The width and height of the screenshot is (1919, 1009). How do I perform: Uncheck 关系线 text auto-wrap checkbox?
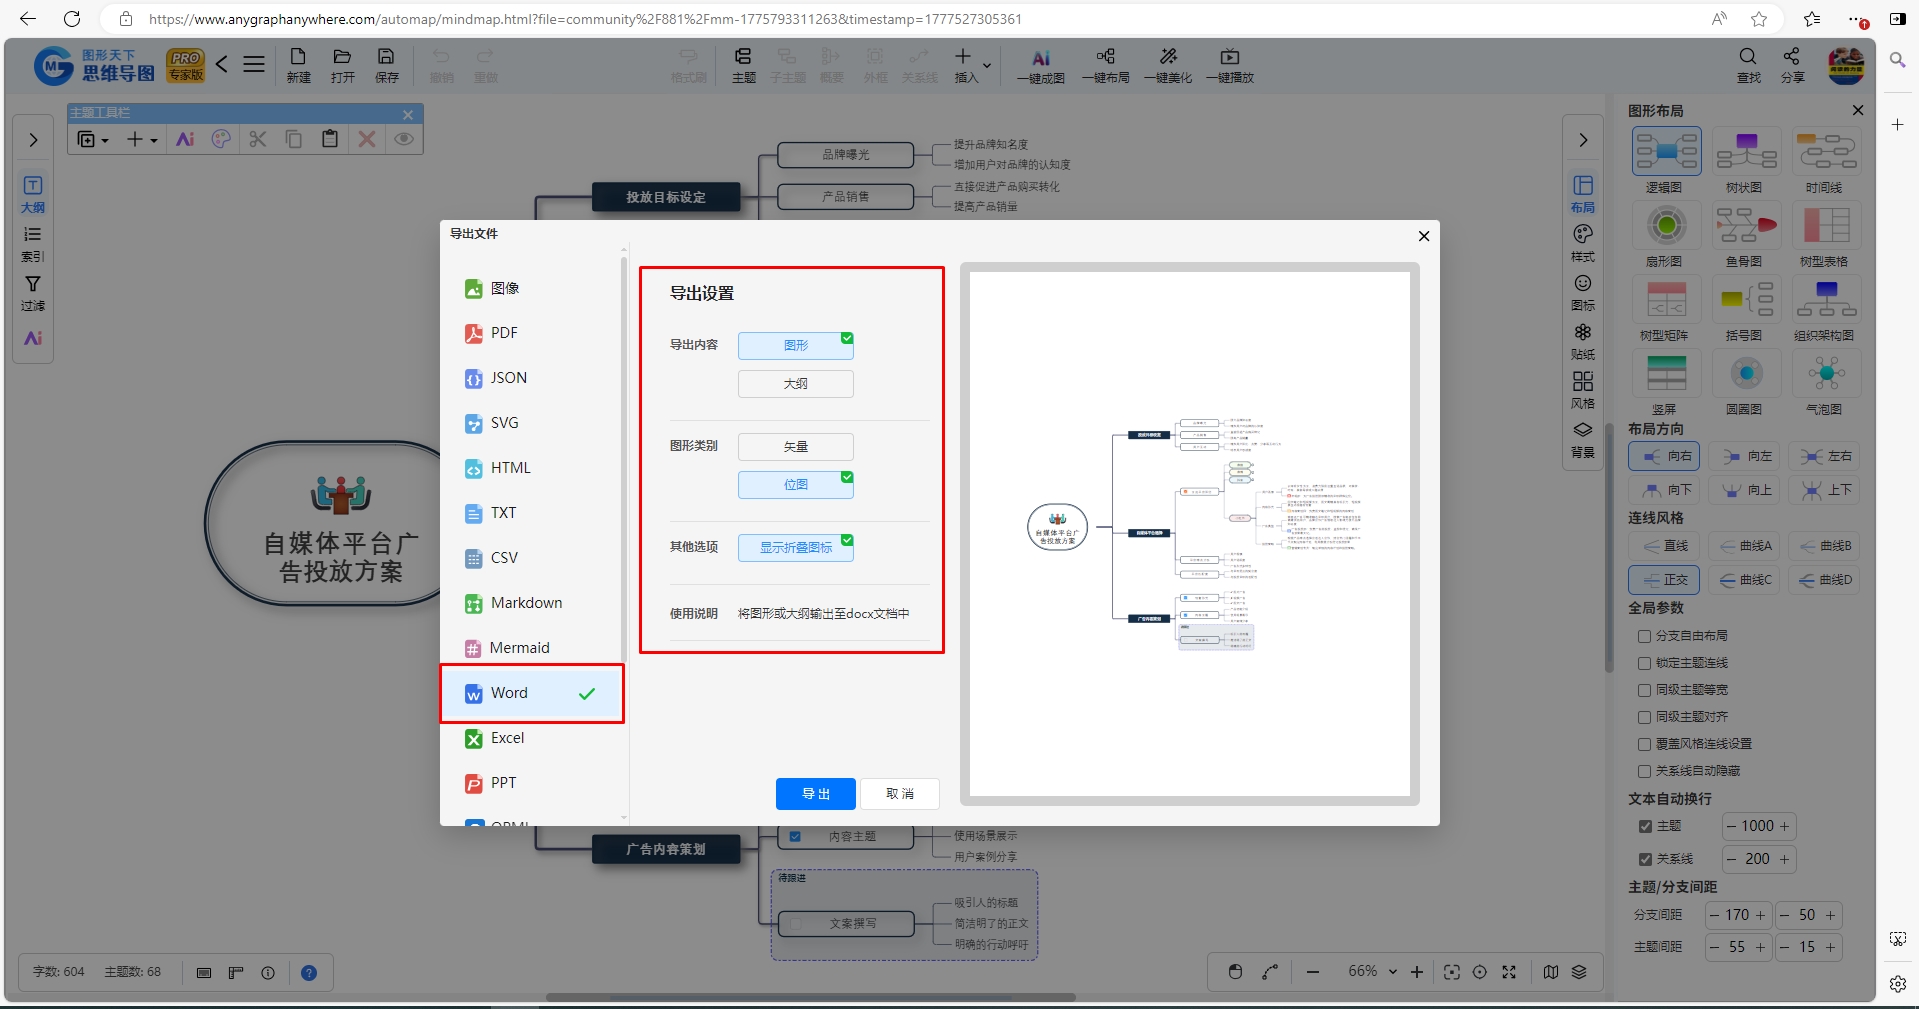coord(1645,859)
